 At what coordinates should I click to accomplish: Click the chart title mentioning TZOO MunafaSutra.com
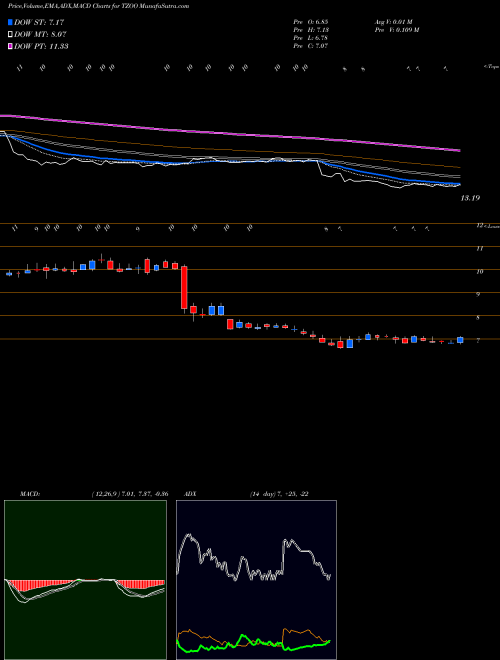[98, 6]
